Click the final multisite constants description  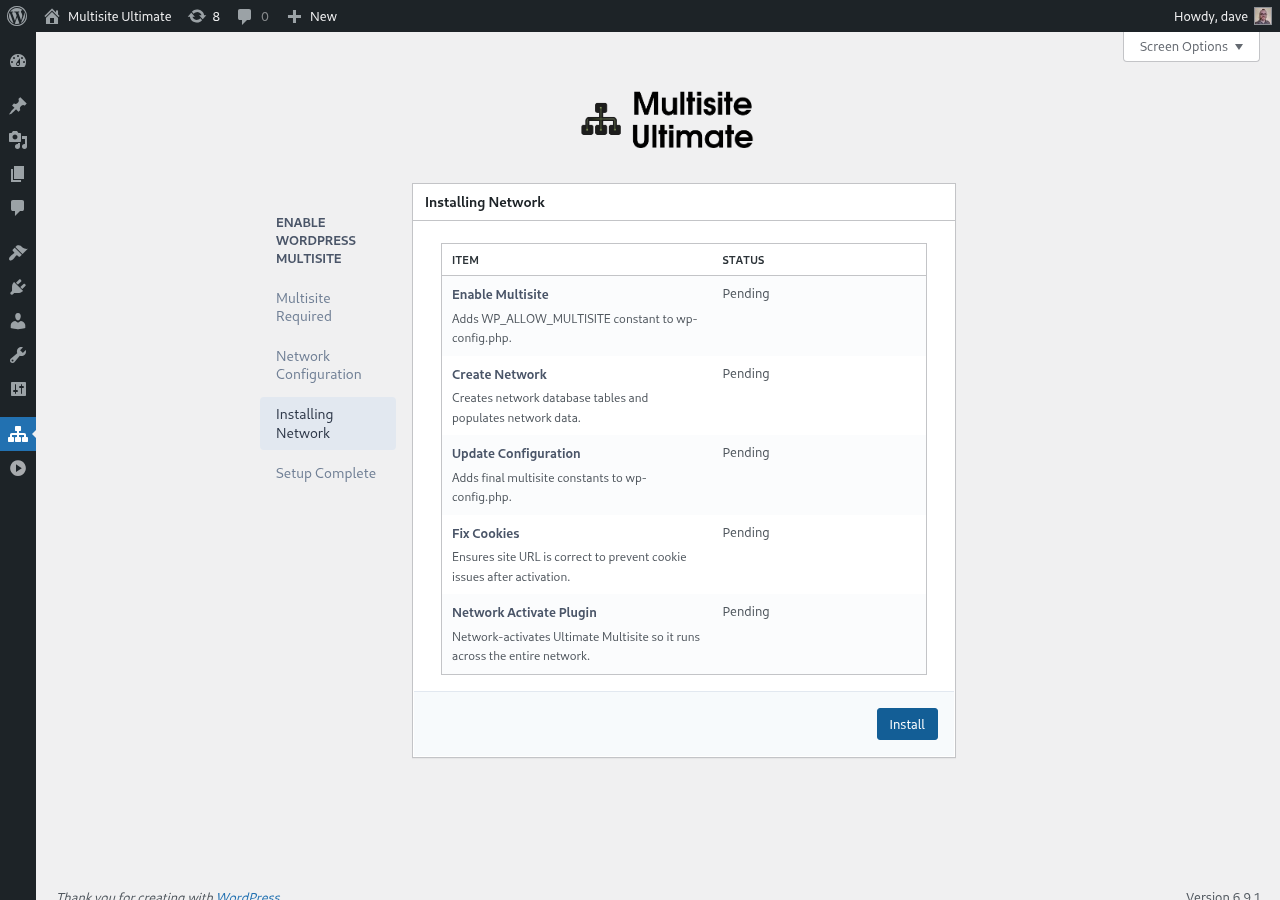(549, 487)
